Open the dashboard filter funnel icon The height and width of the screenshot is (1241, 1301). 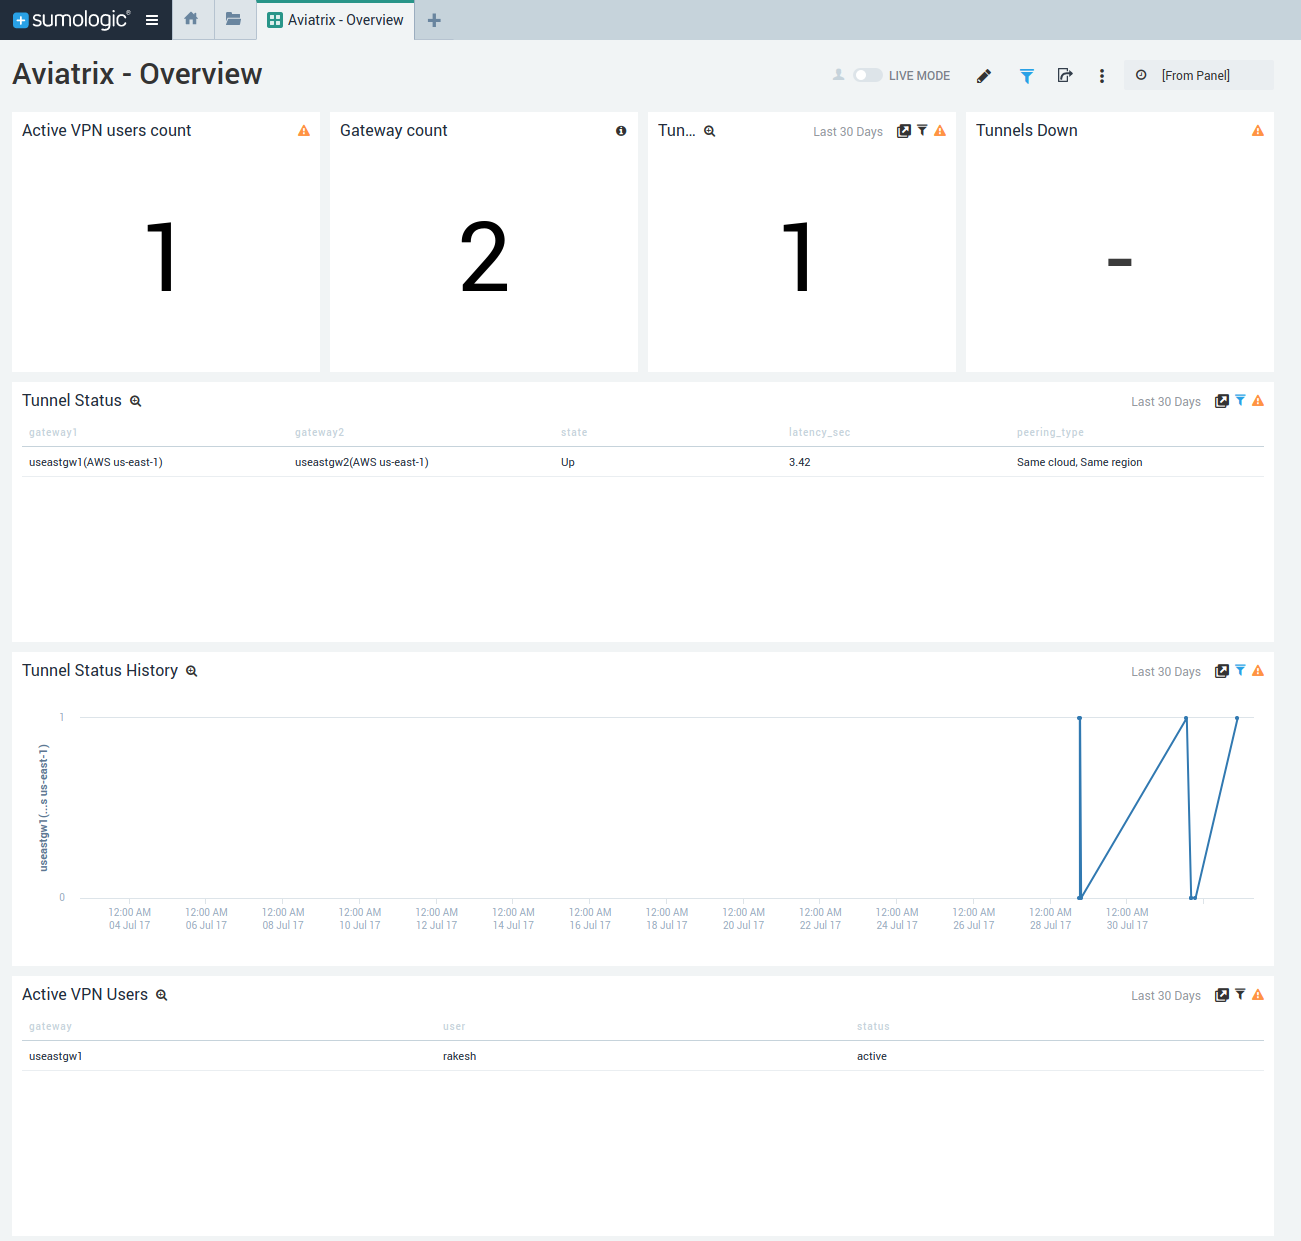(1026, 76)
